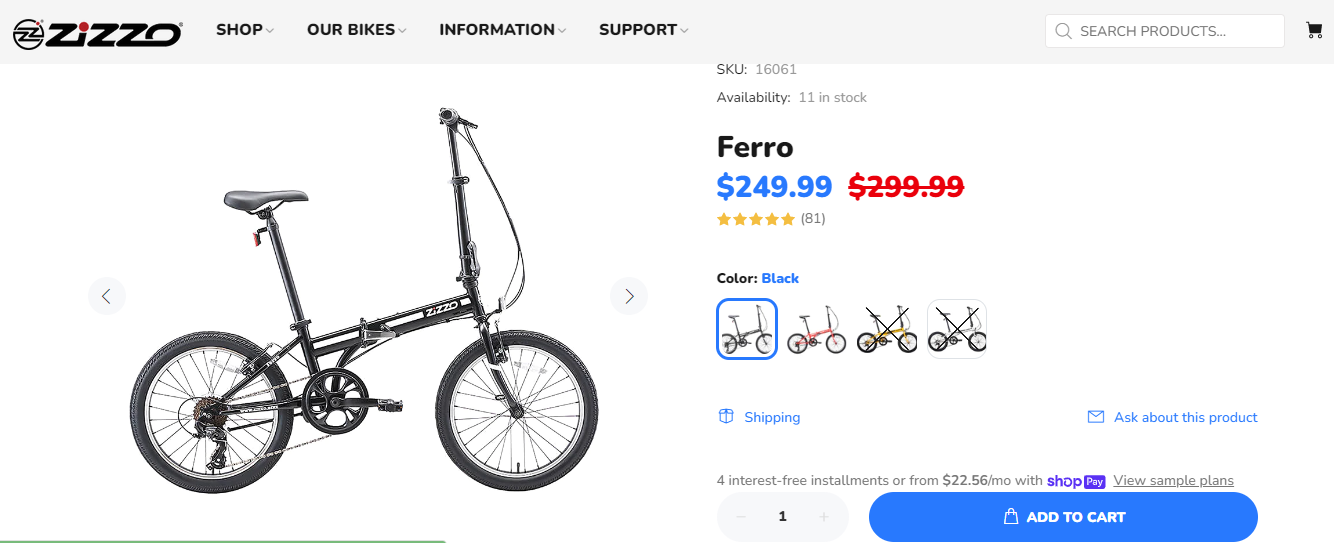Show next product image arrow
This screenshot has width=1334, height=543.
629,296
